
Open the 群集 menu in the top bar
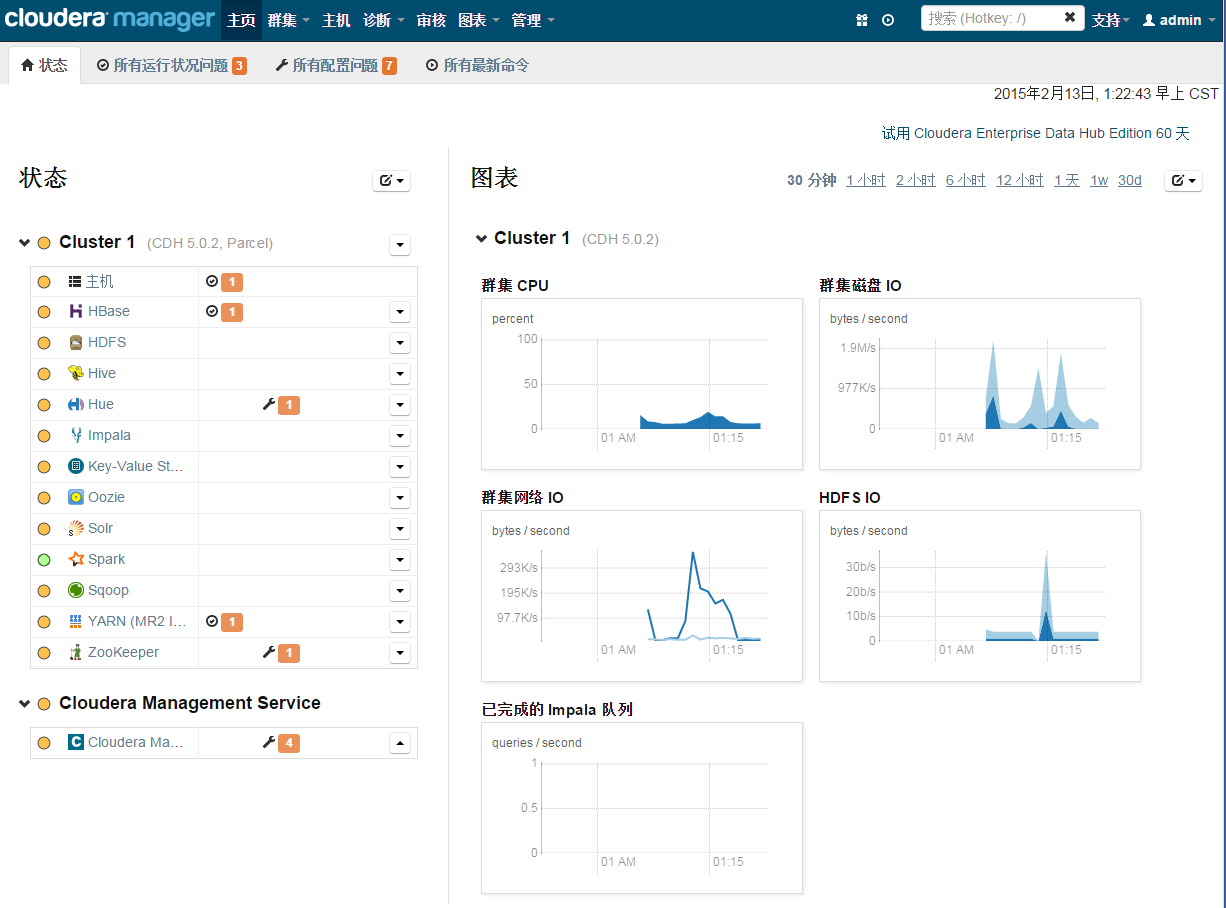[x=288, y=20]
